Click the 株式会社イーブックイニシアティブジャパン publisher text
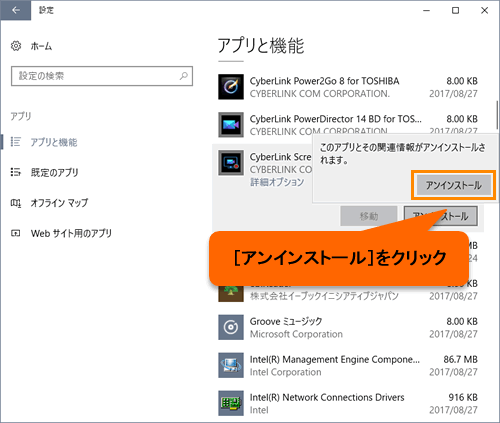500x423 pixels. point(324,296)
